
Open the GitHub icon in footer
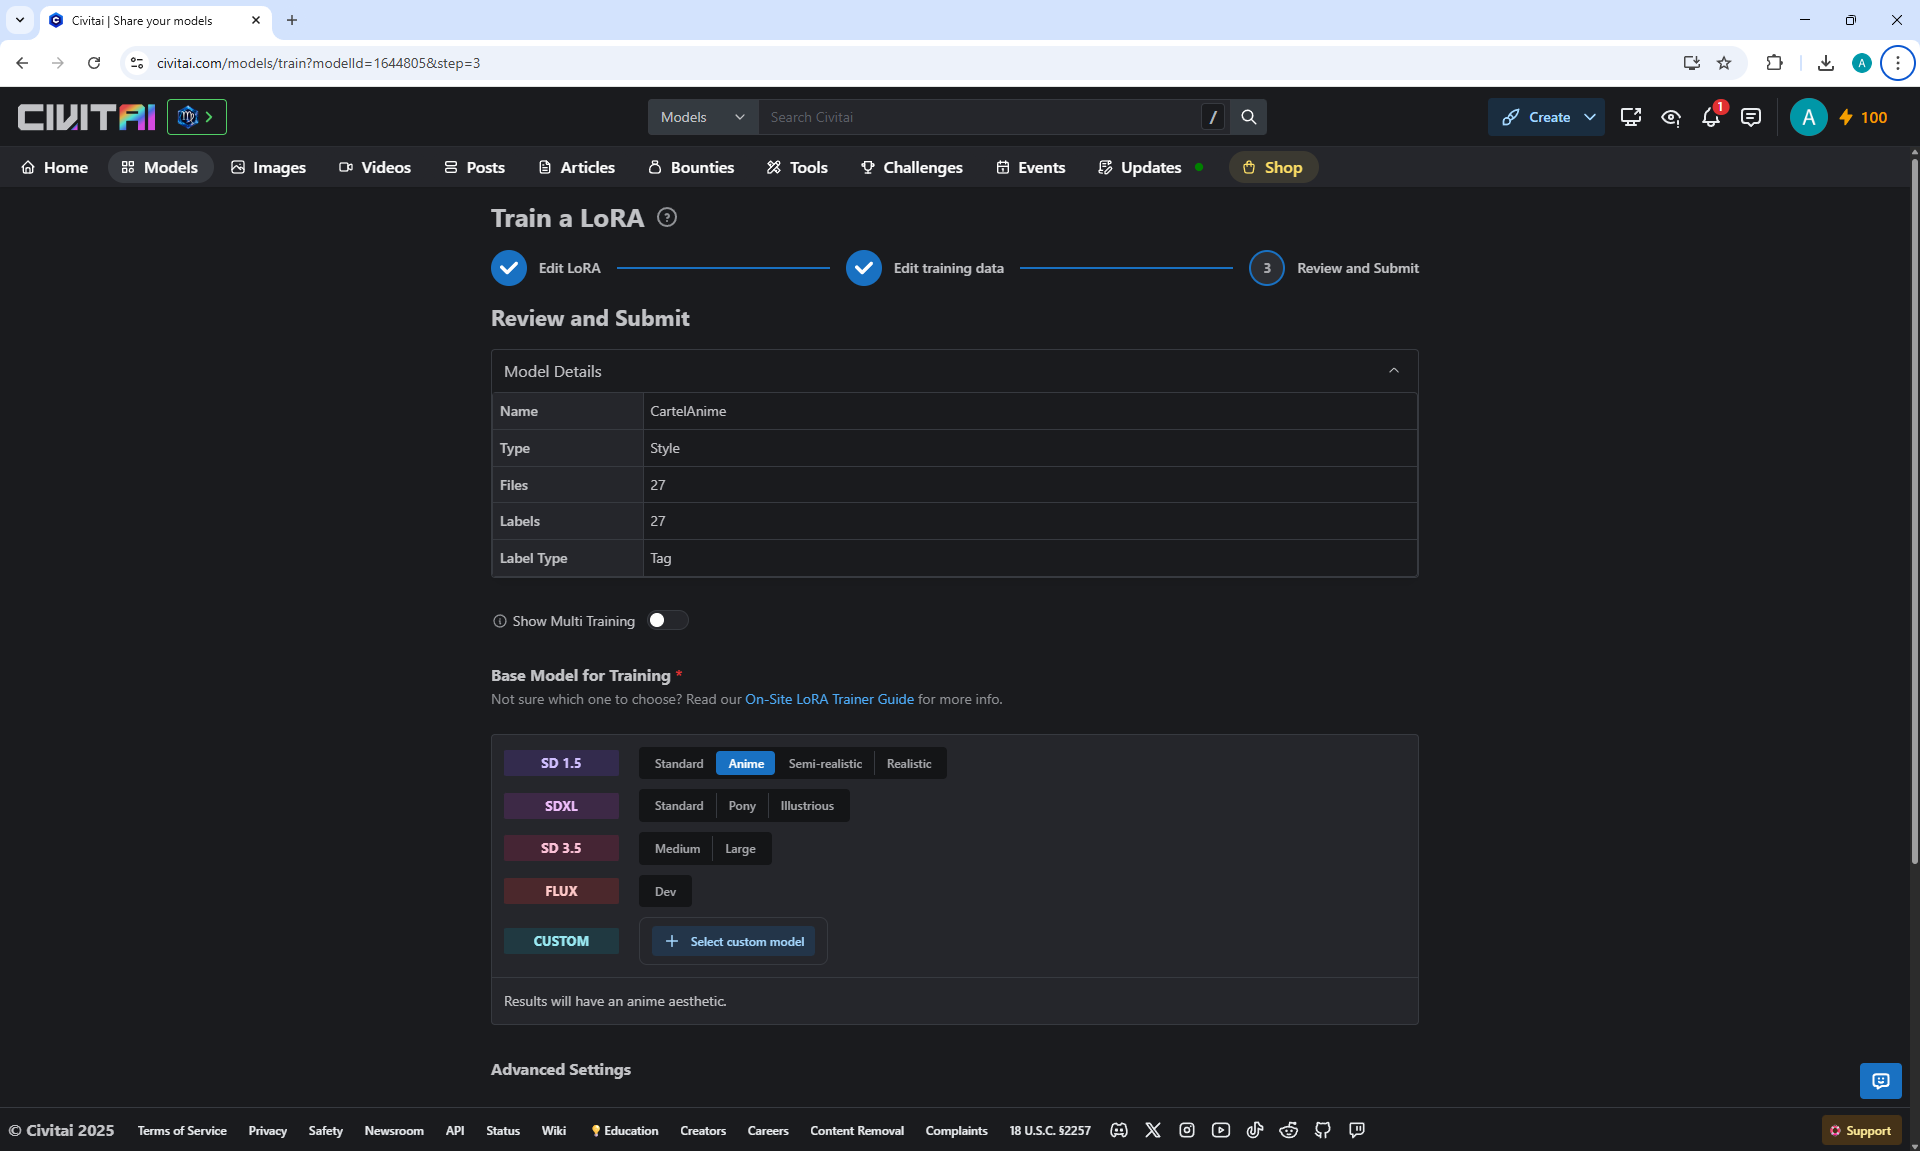tap(1323, 1130)
